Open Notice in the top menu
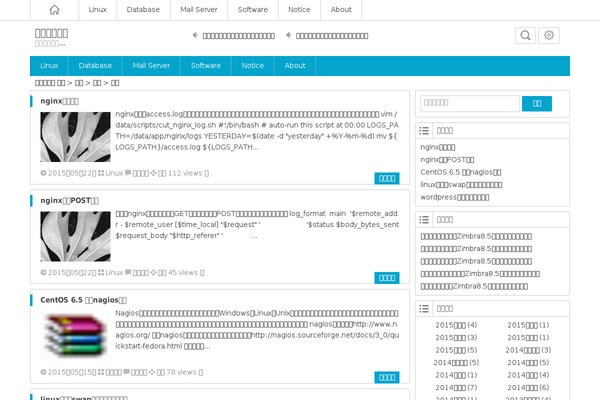Image resolution: width=600 pixels, height=400 pixels. point(299,10)
